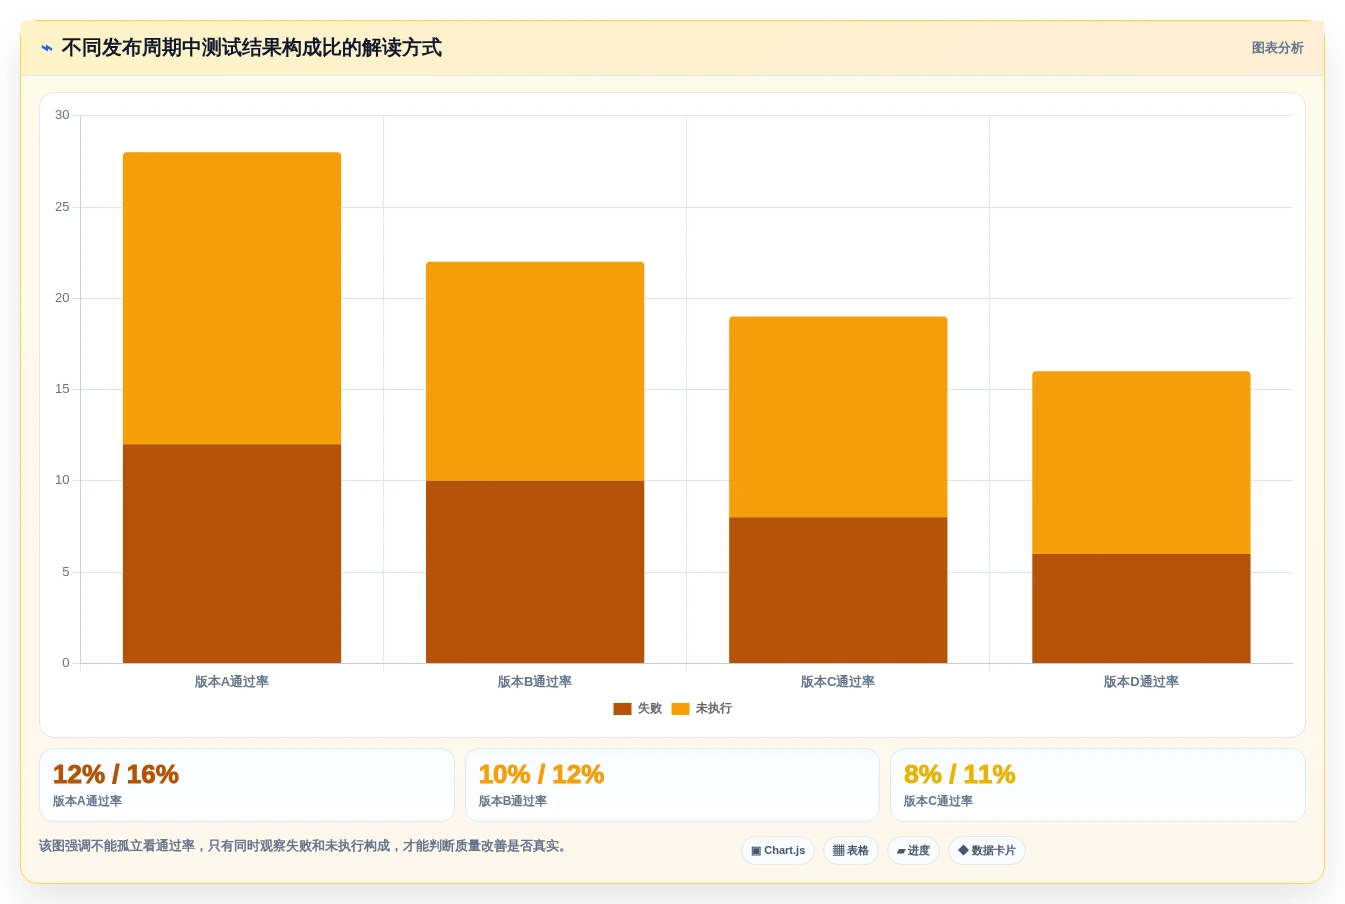1345x904 pixels.
Task: Click the 版本A通过率 x-axis label
Action: (x=232, y=682)
